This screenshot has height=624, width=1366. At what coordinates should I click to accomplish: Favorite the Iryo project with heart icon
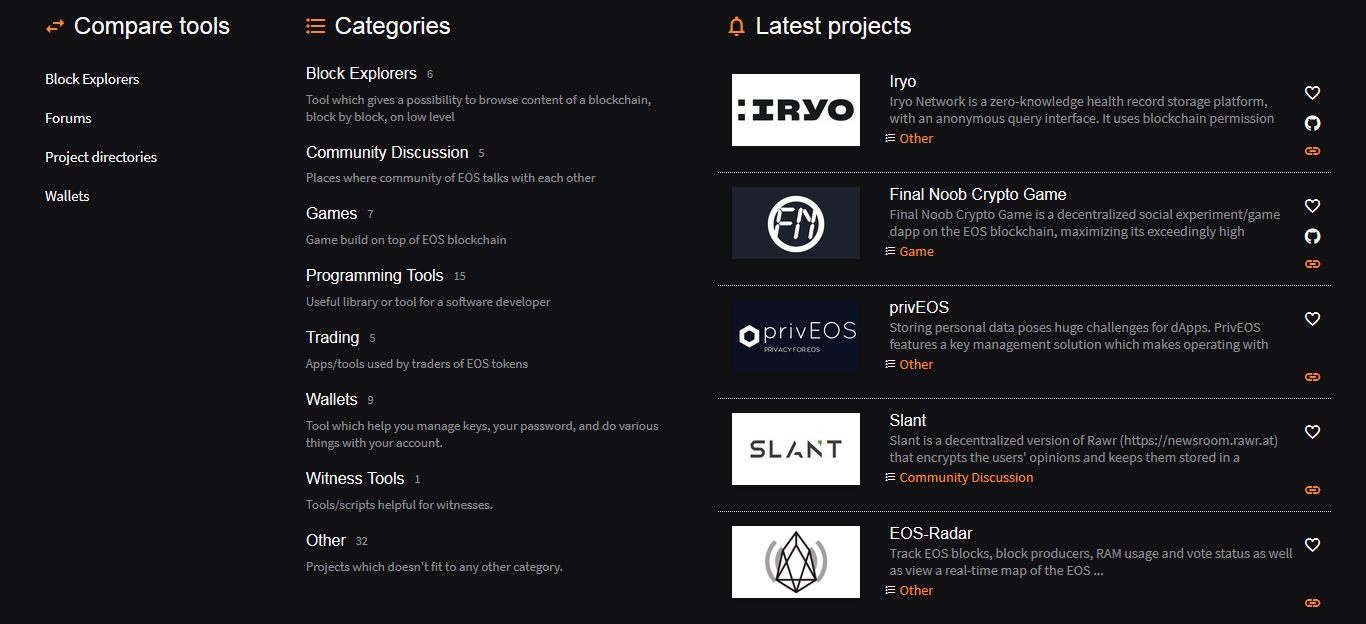1313,93
